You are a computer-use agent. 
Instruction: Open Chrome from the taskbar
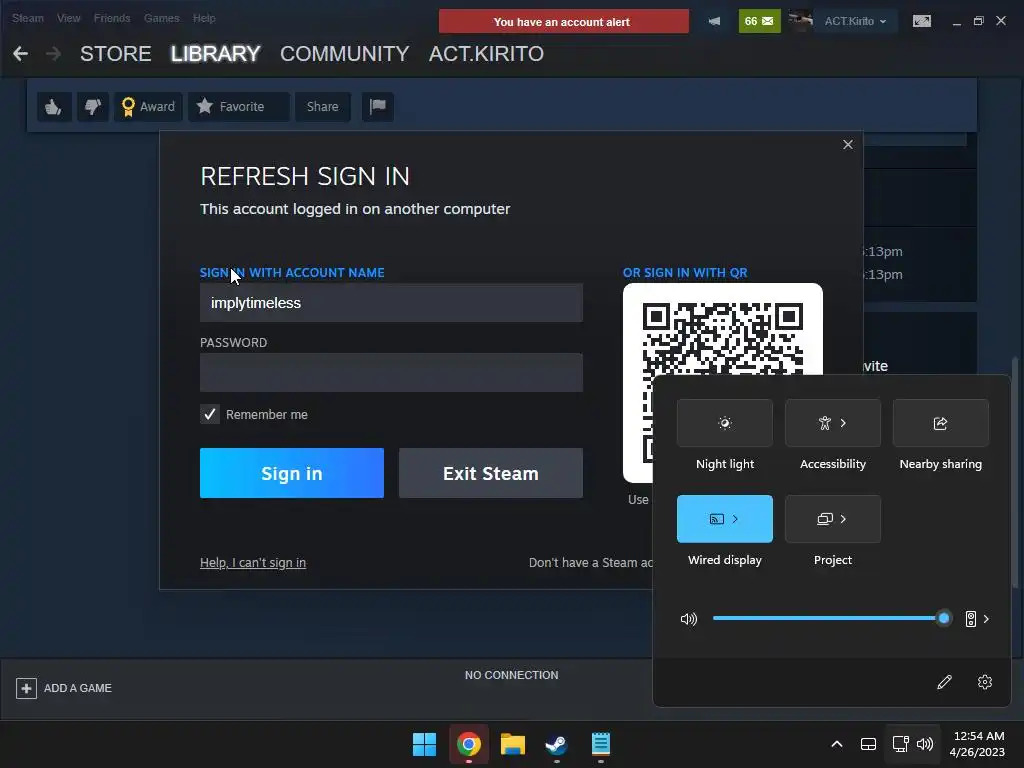click(469, 744)
